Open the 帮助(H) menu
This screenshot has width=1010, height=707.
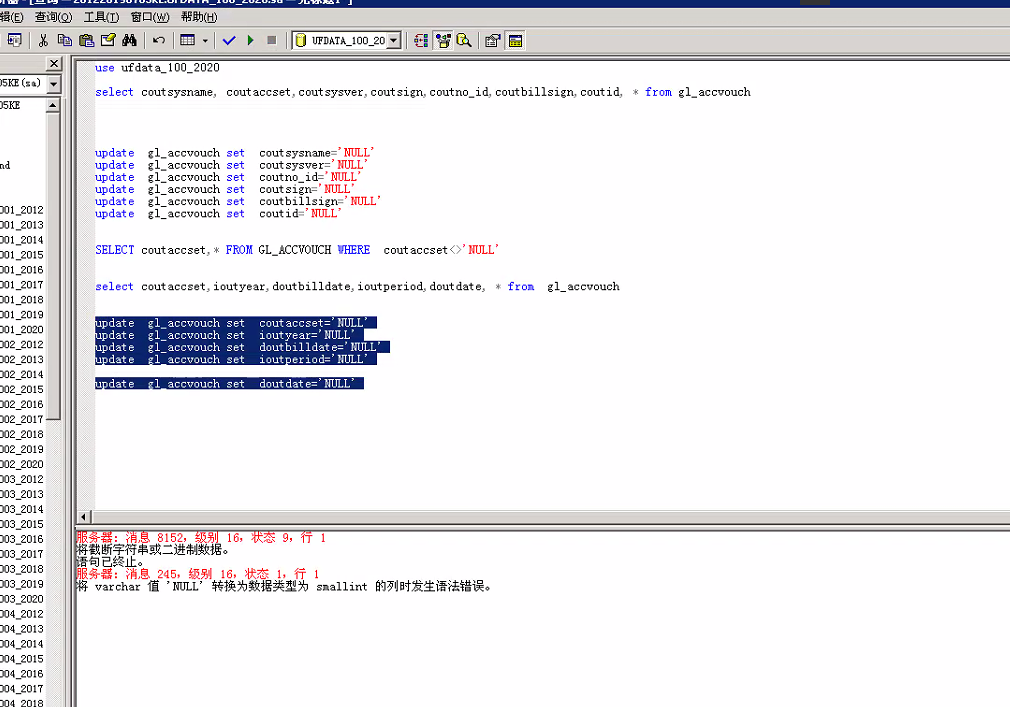(x=199, y=17)
